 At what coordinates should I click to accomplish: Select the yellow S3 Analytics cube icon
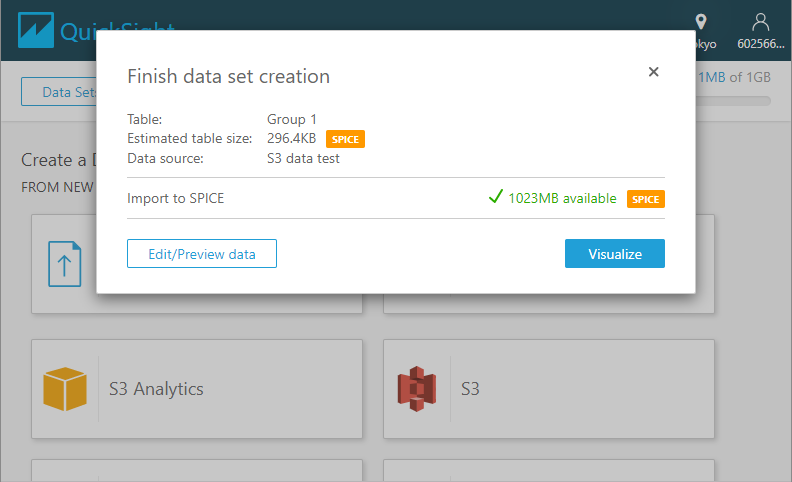pos(65,389)
